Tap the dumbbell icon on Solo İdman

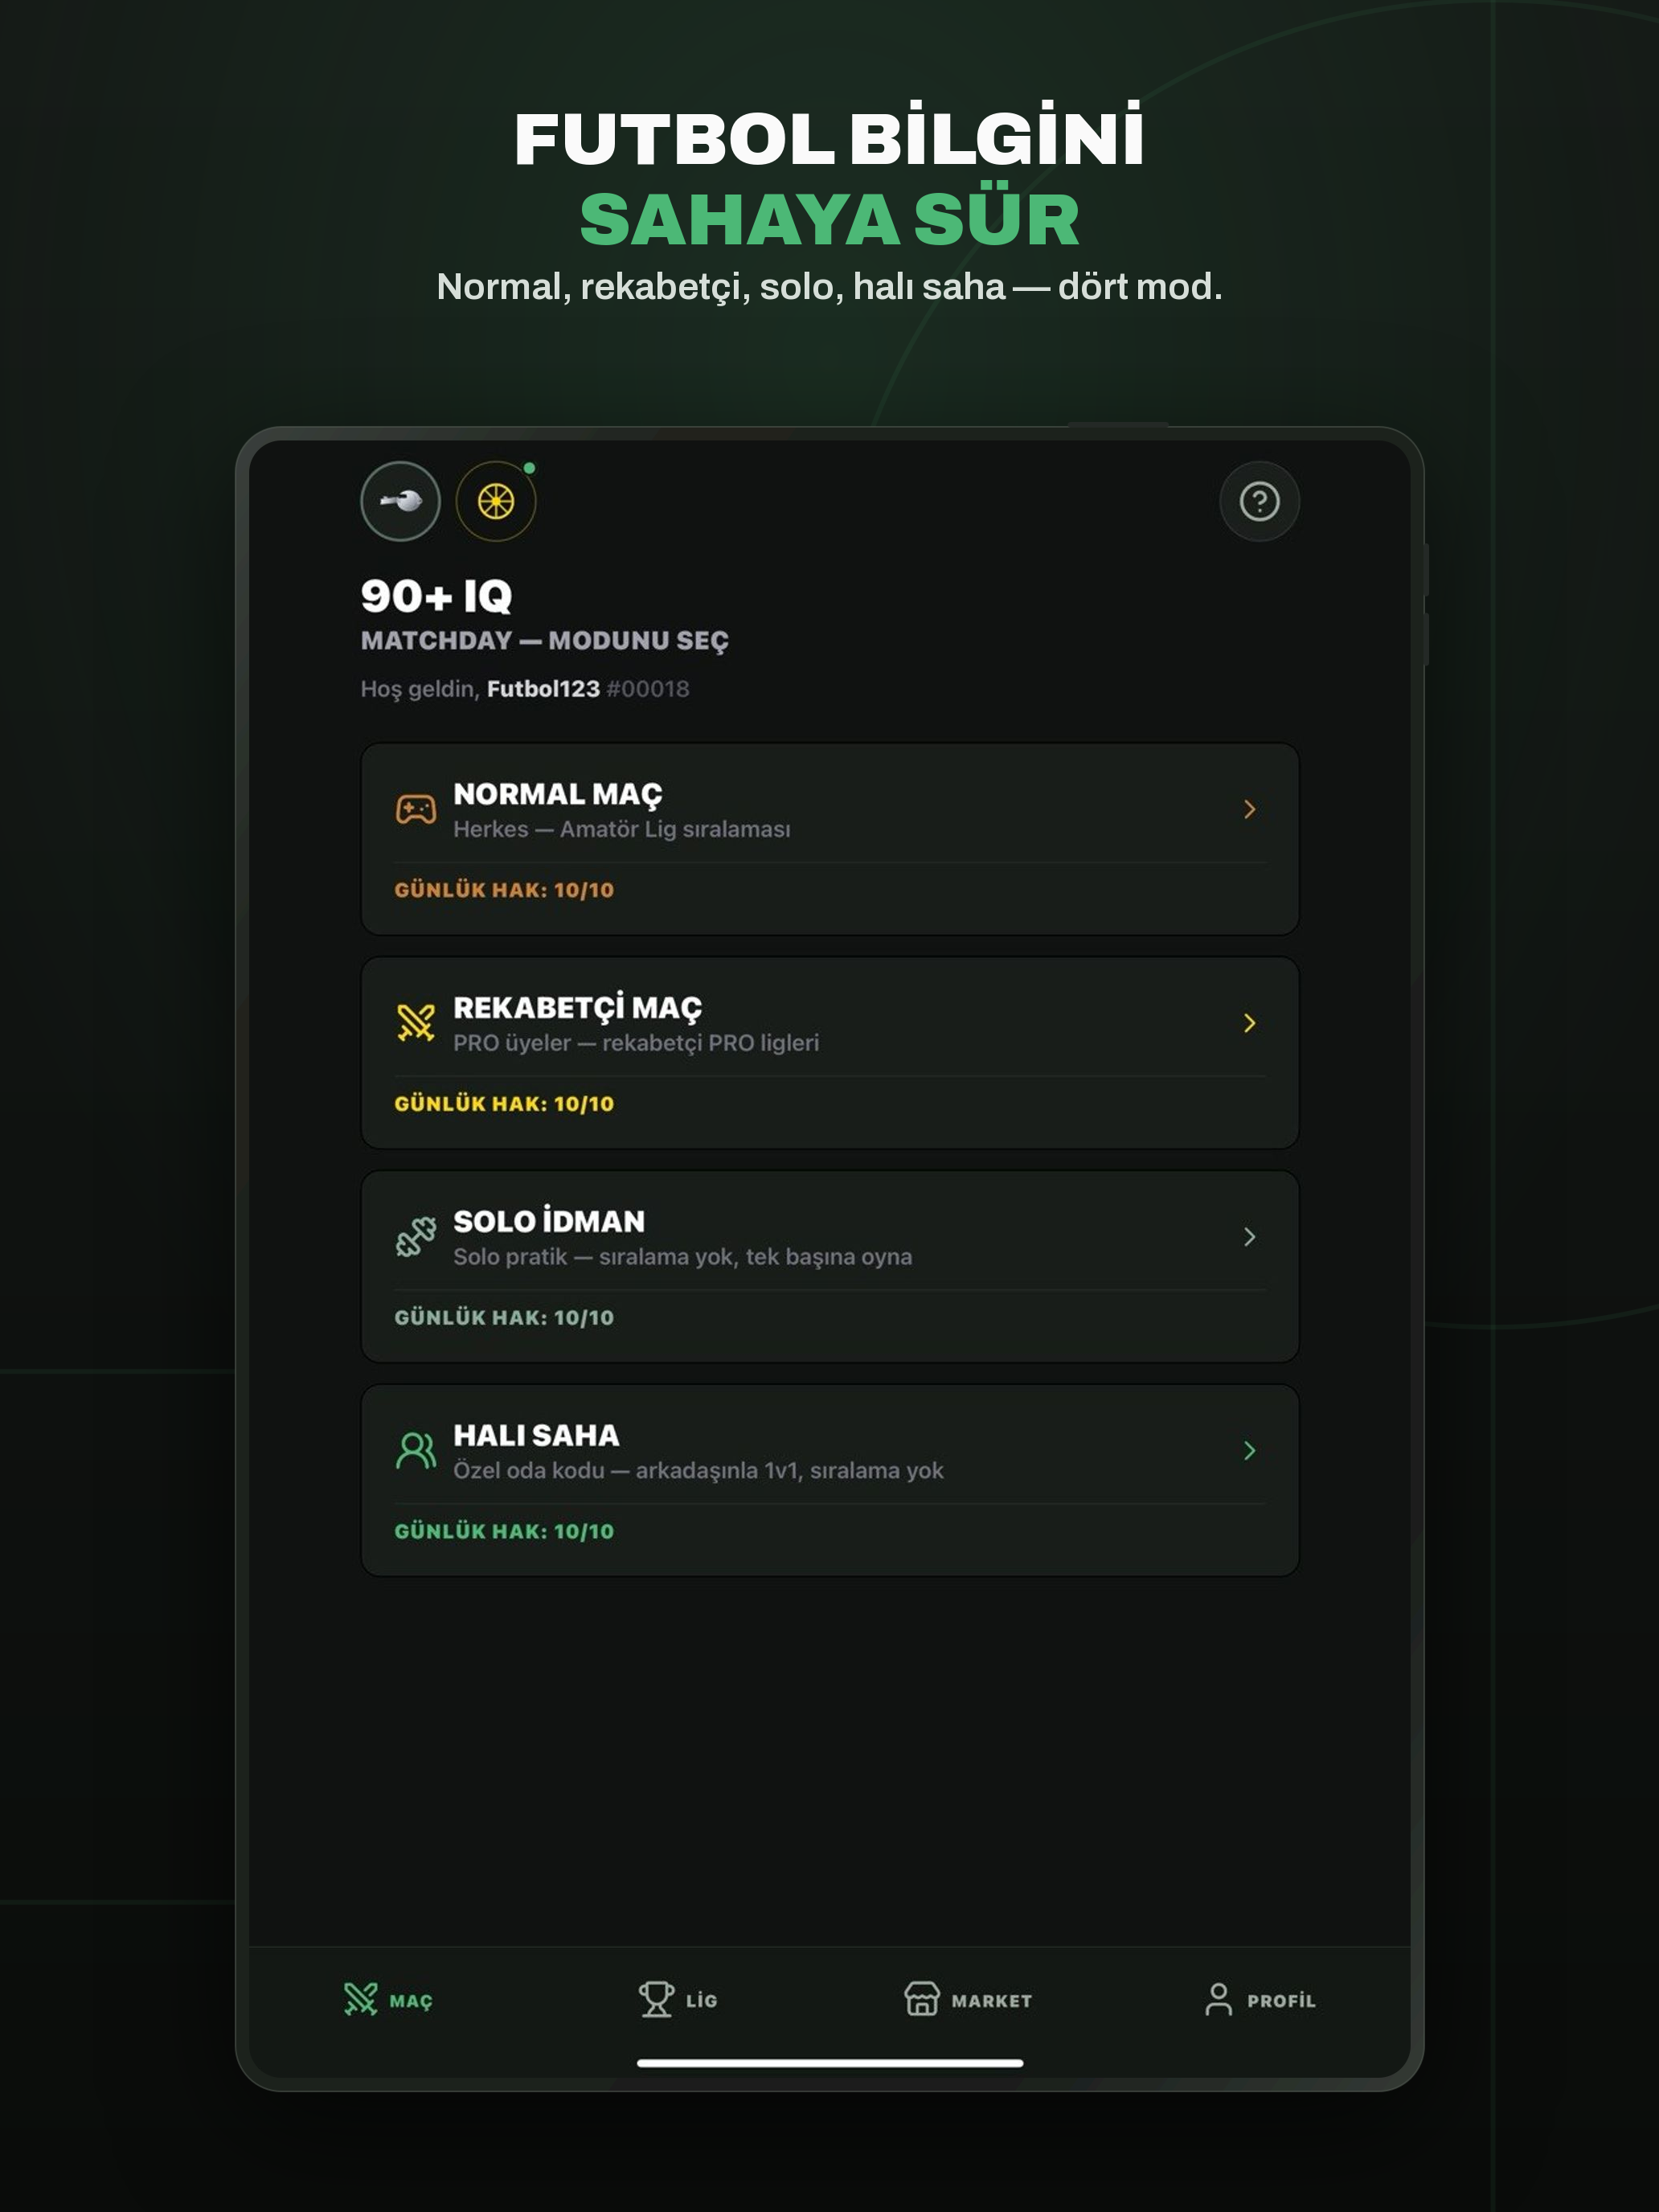point(416,1236)
